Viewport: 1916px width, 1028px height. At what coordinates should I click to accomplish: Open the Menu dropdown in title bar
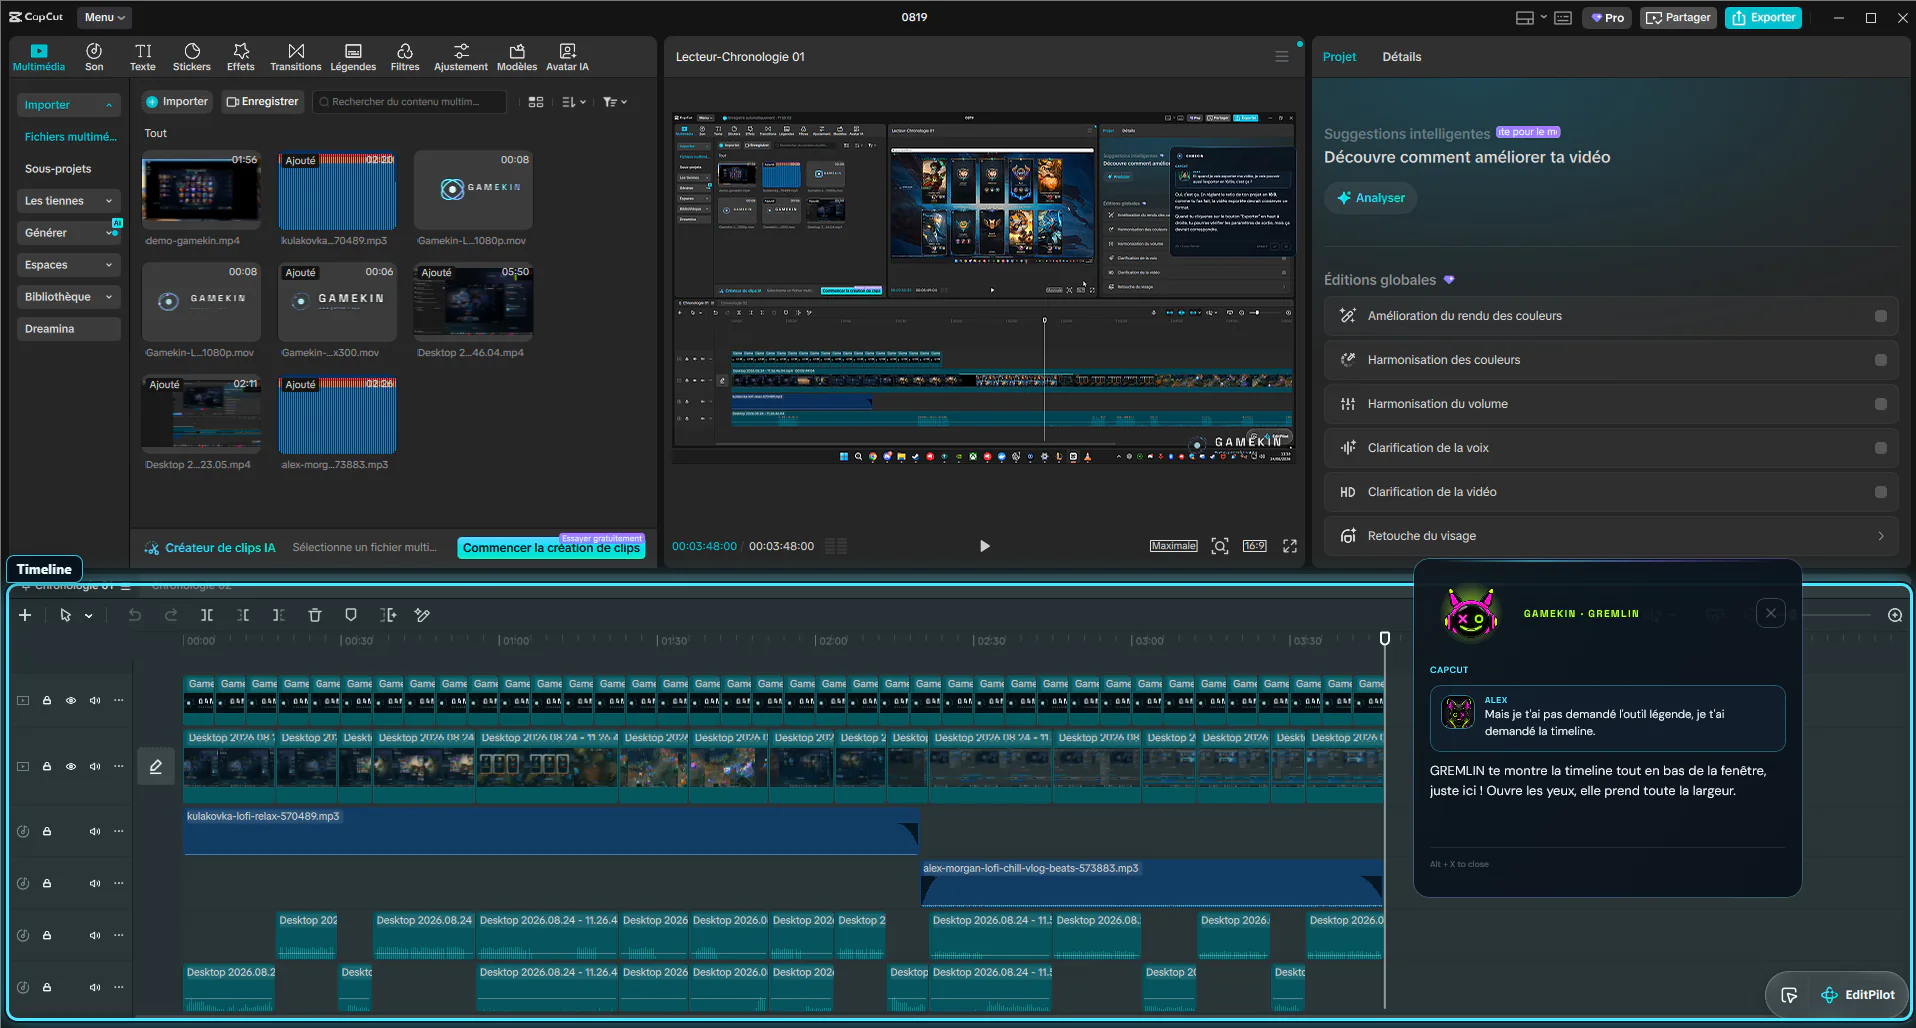[x=105, y=17]
